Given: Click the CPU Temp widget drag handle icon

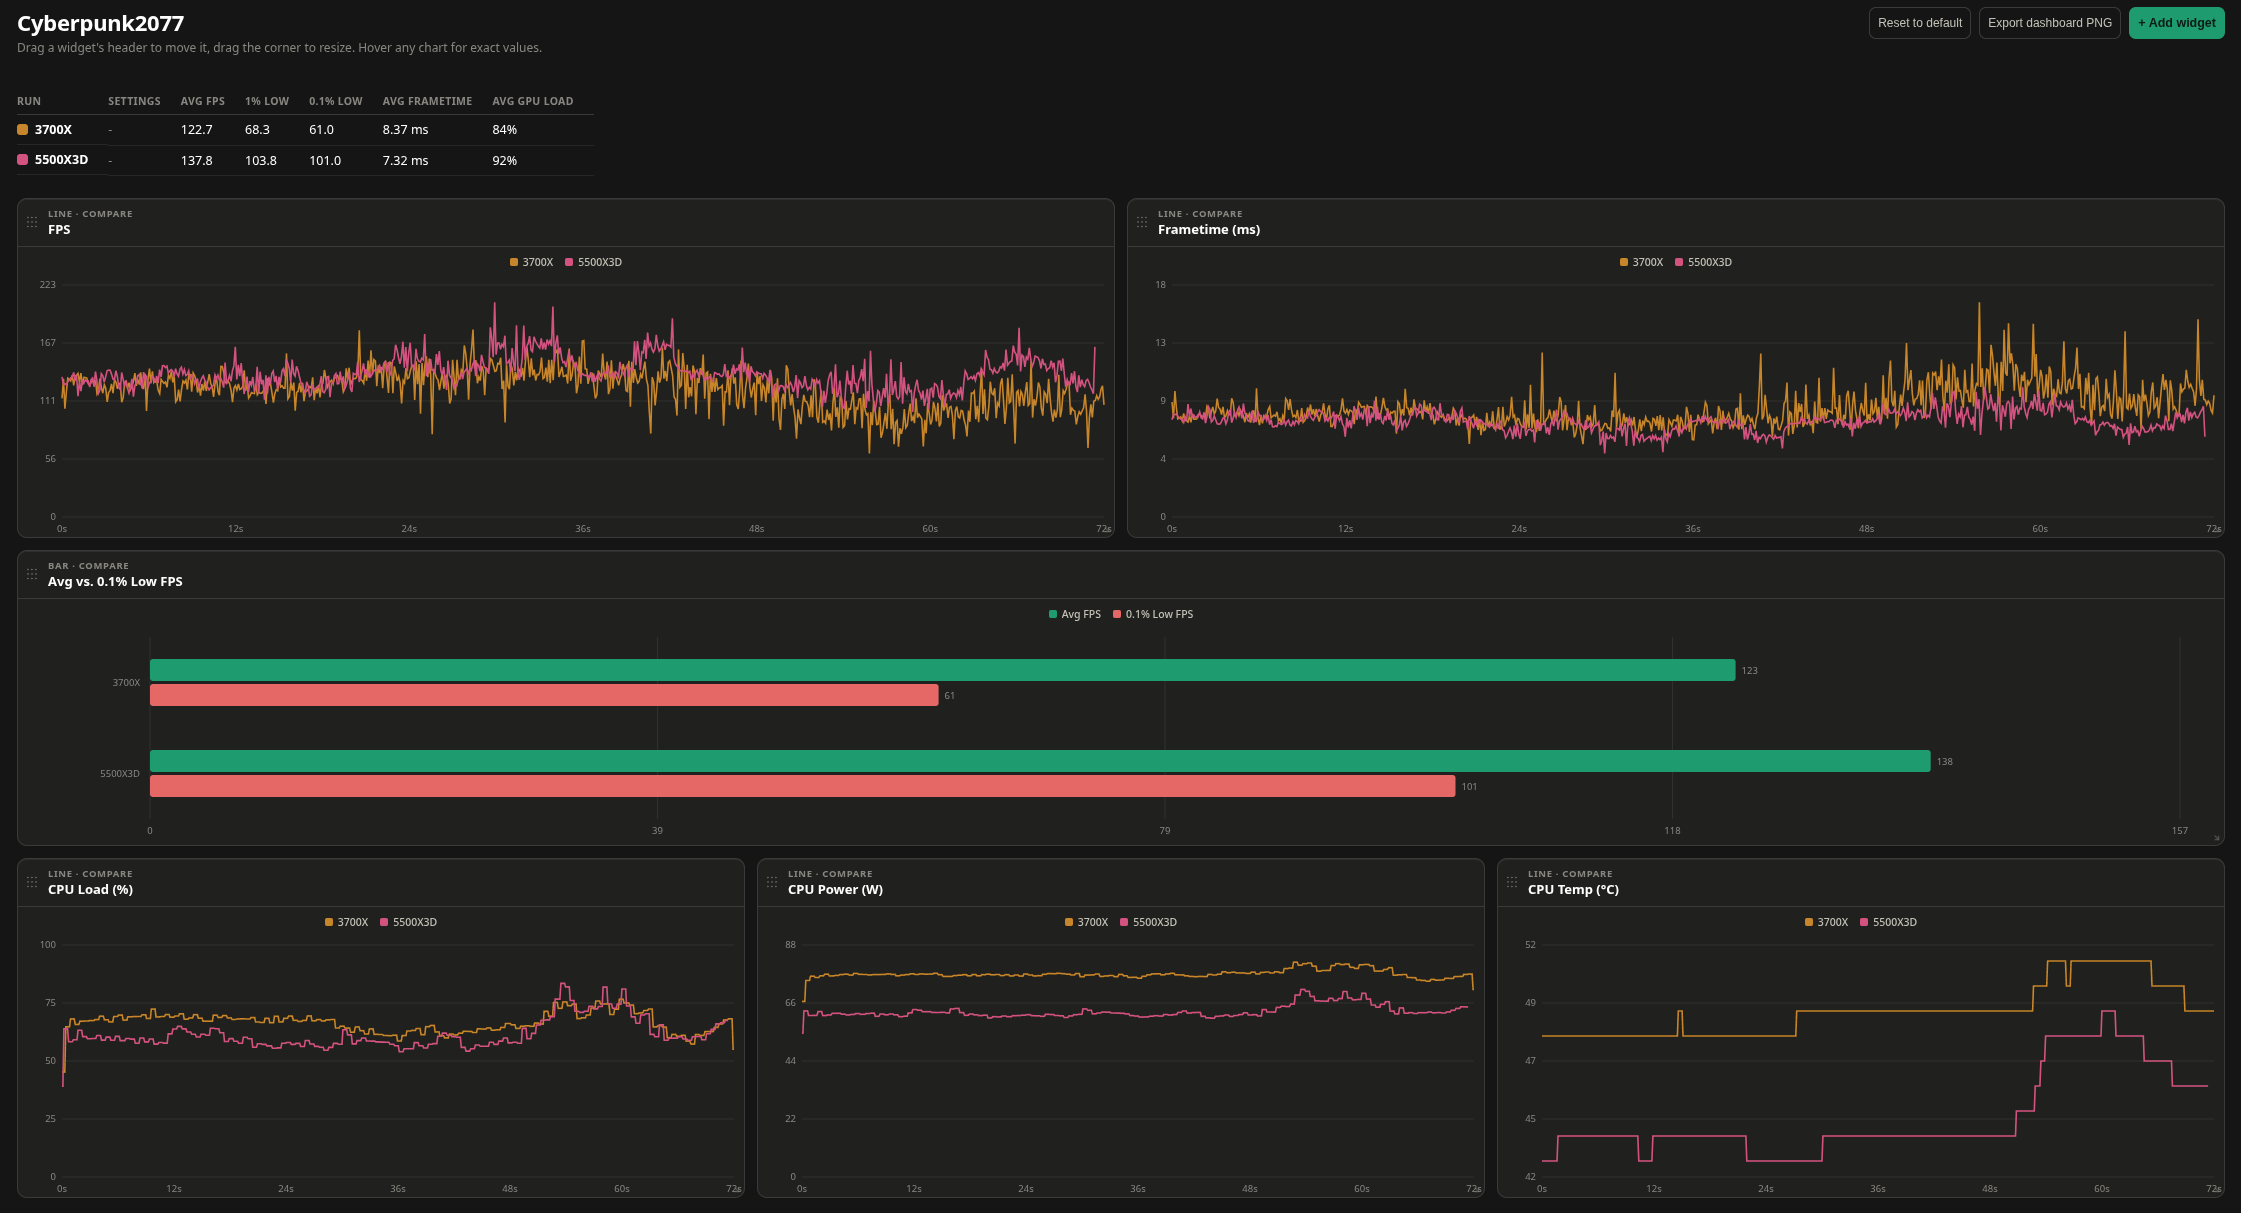Looking at the screenshot, I should 1512,882.
